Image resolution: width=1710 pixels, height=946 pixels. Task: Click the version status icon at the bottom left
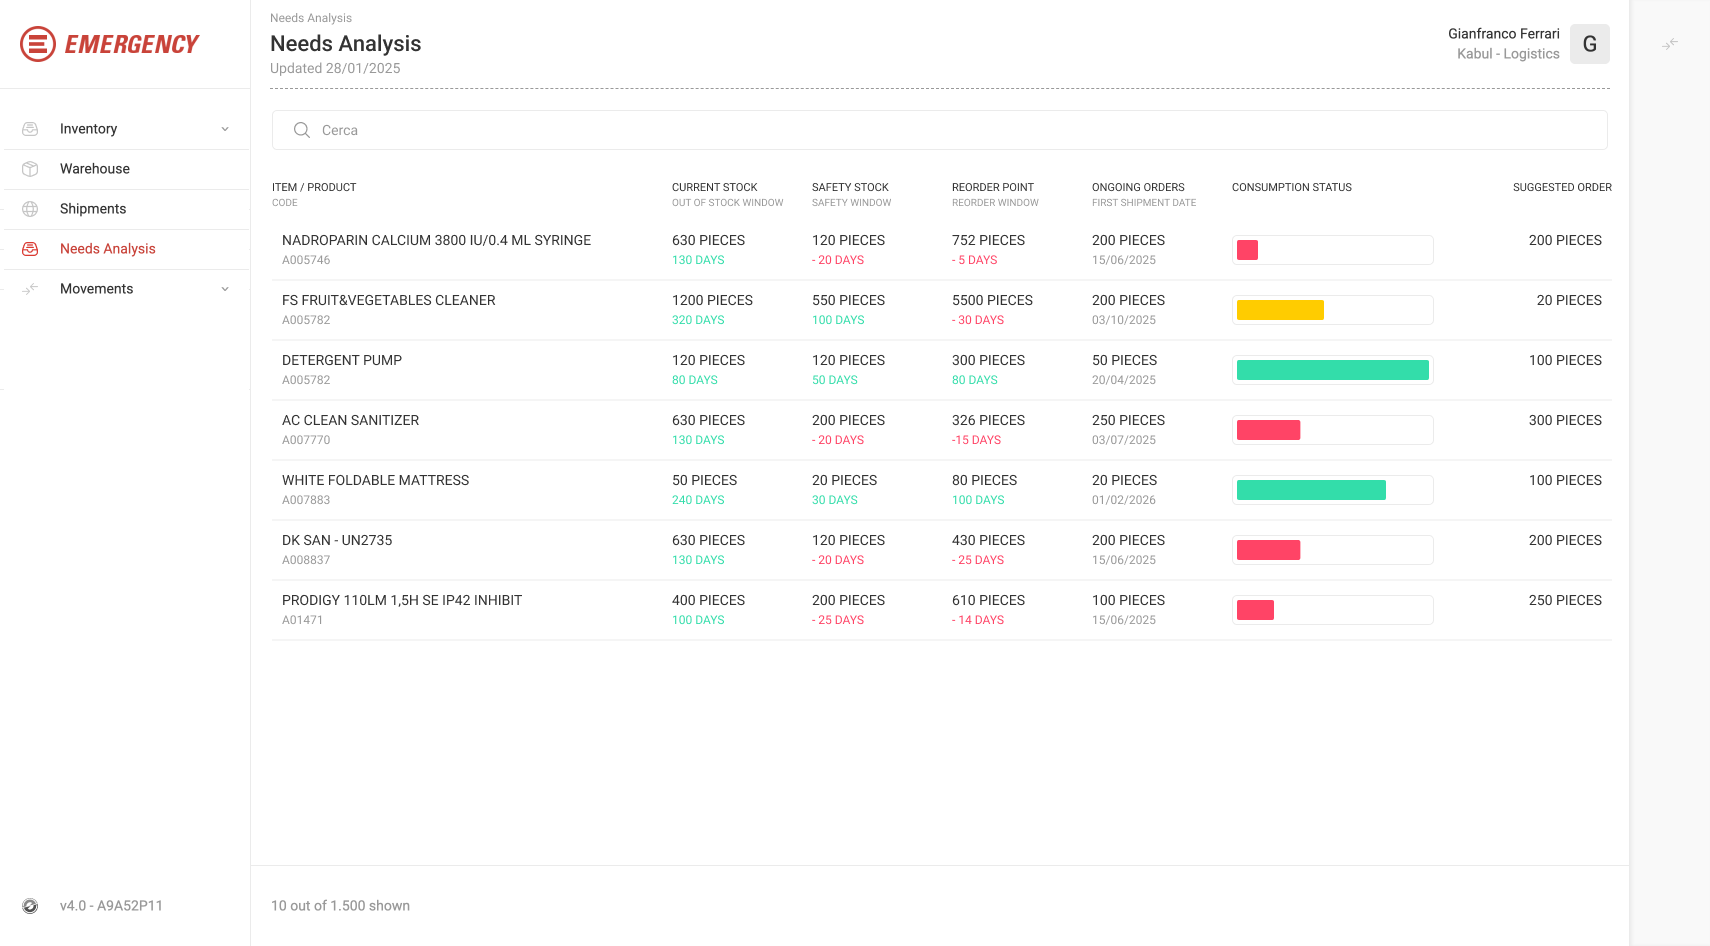pyautogui.click(x=30, y=906)
